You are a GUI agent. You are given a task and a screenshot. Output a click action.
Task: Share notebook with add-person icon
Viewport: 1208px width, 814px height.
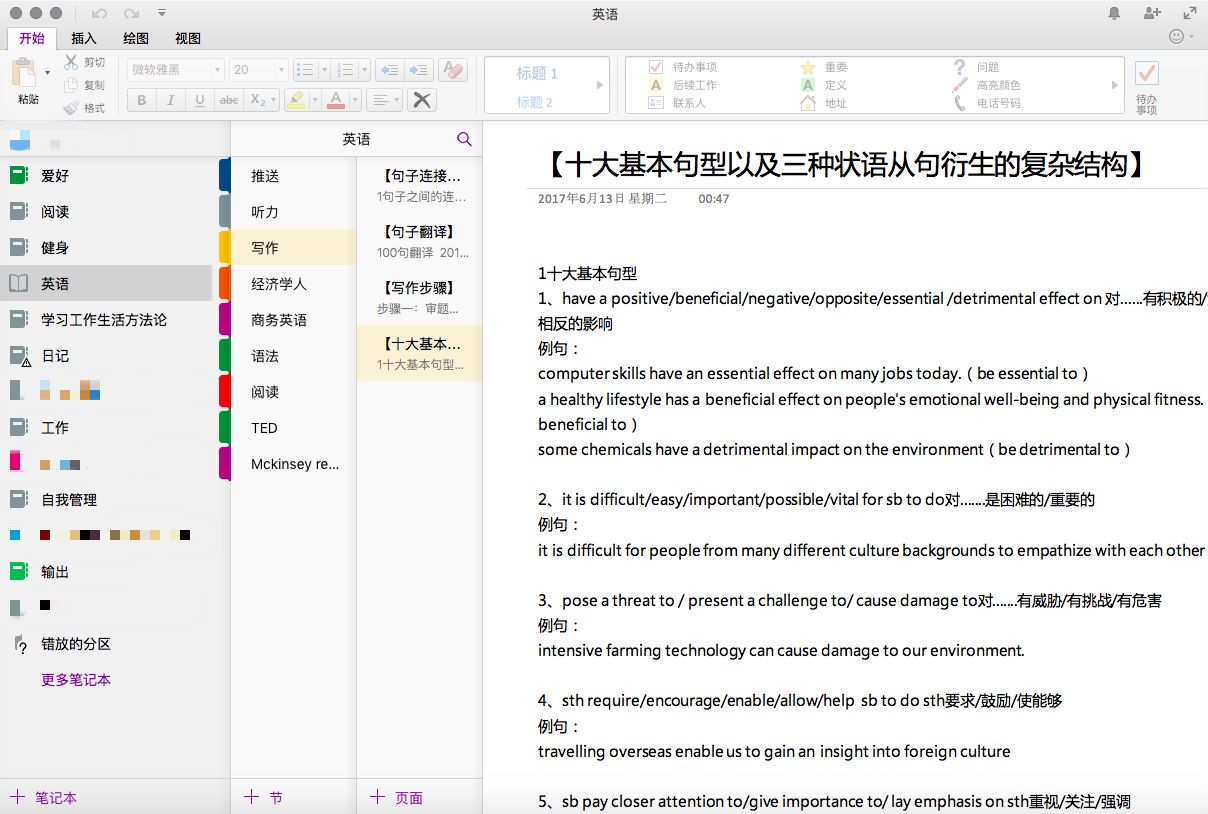pyautogui.click(x=1153, y=14)
